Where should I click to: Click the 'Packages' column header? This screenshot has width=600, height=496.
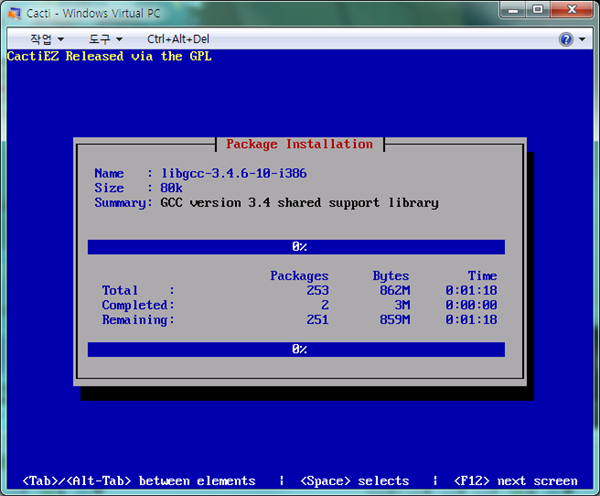click(x=299, y=276)
